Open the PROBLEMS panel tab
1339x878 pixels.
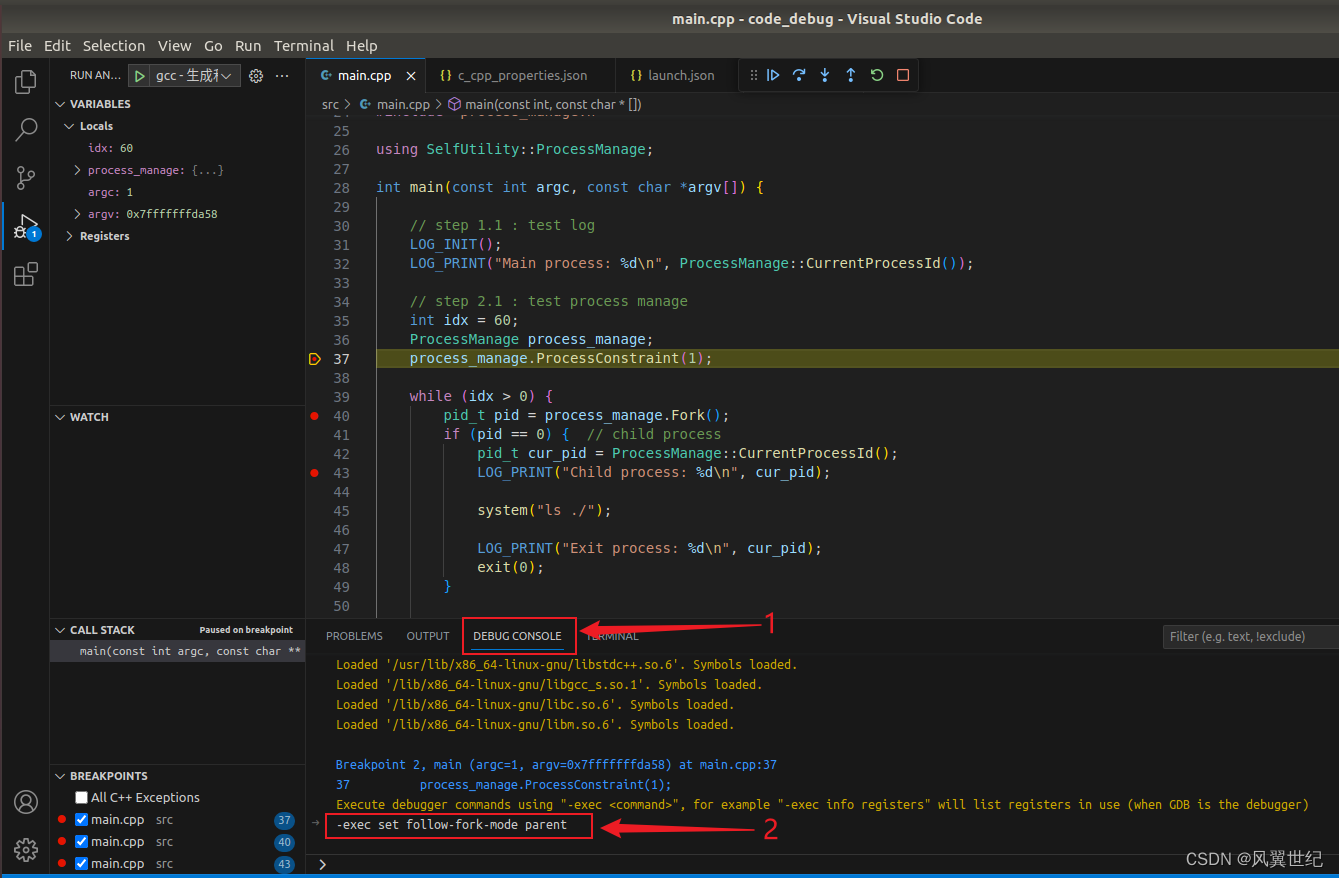(x=354, y=636)
